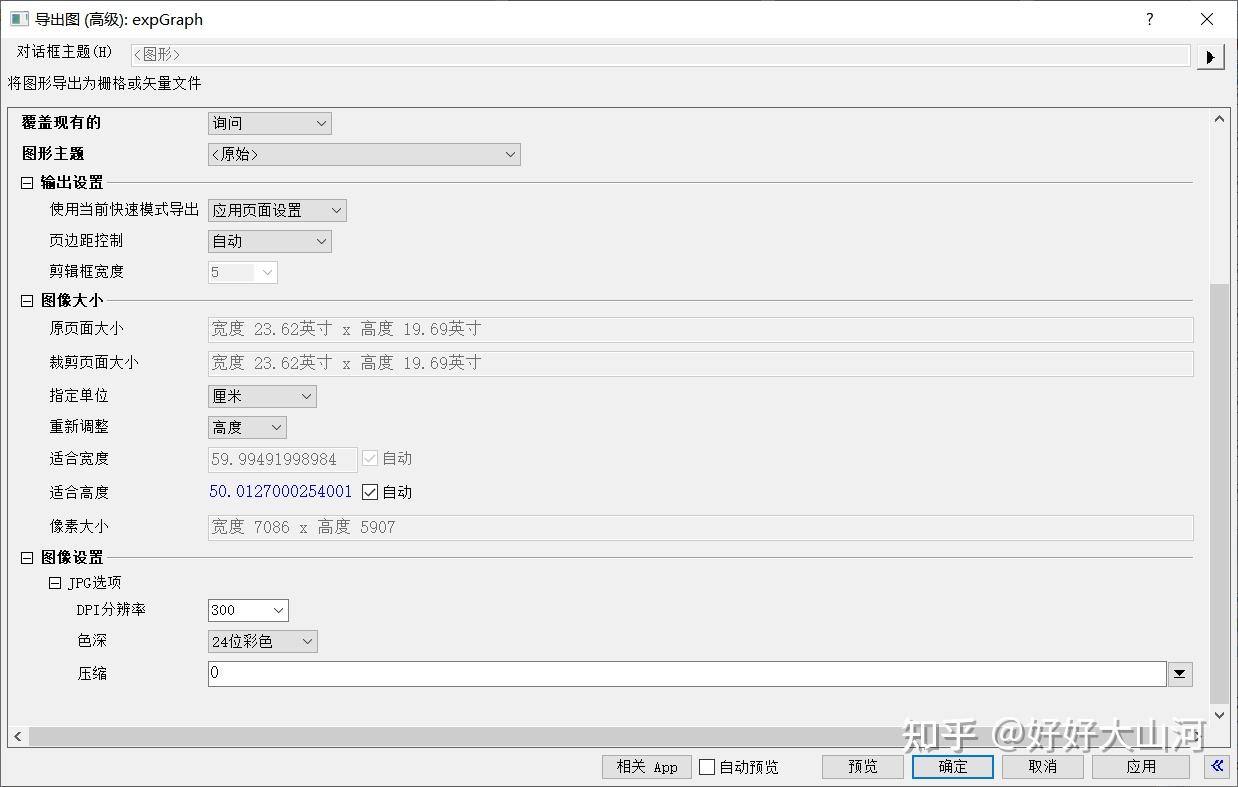Click the 预览 button

861,766
